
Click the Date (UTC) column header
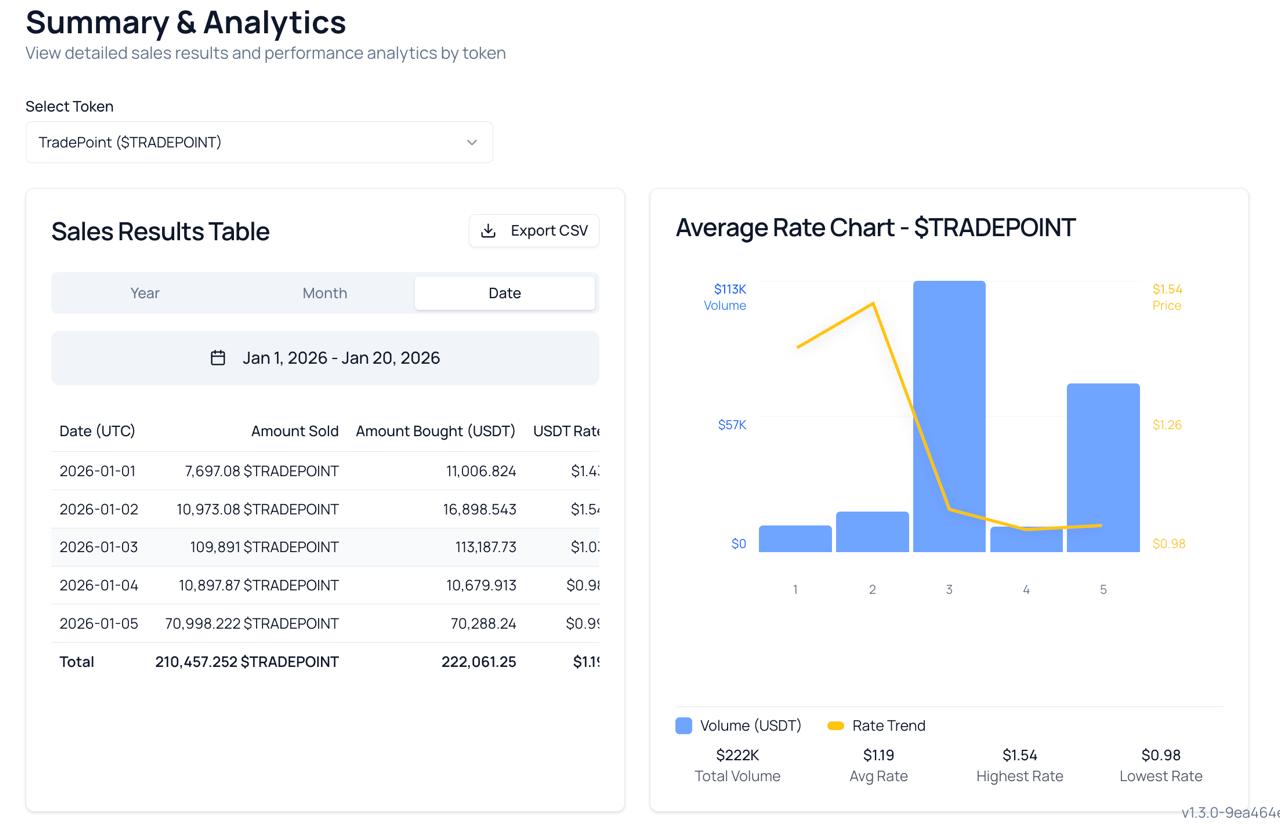96,431
